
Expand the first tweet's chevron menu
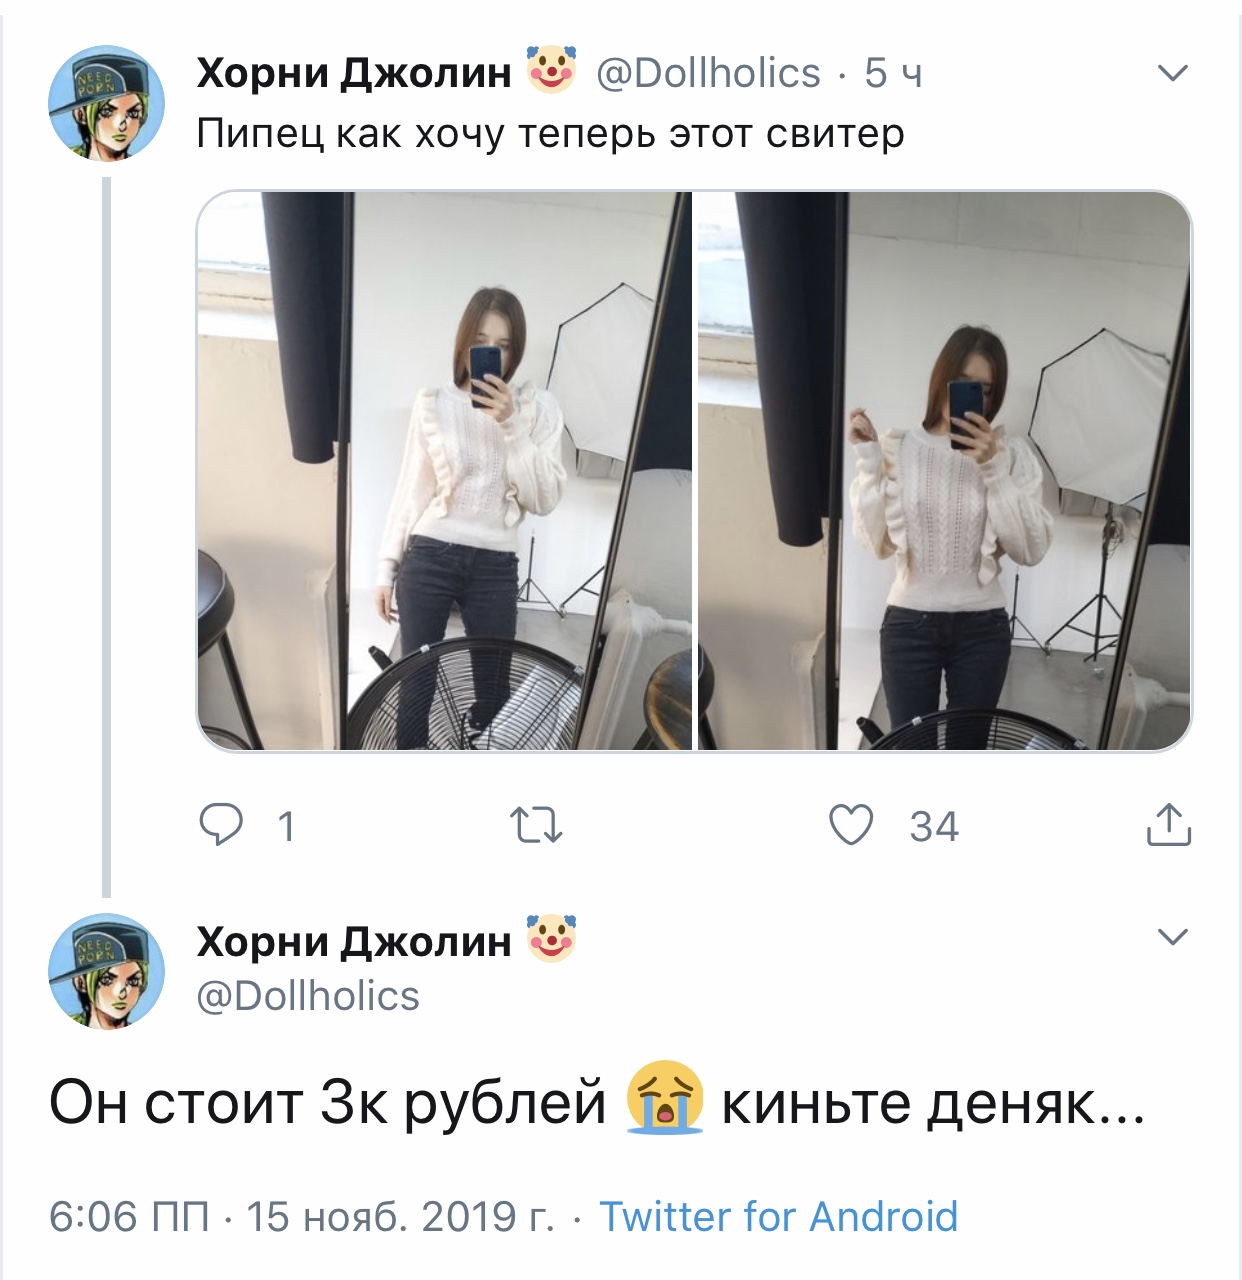pos(1171,73)
